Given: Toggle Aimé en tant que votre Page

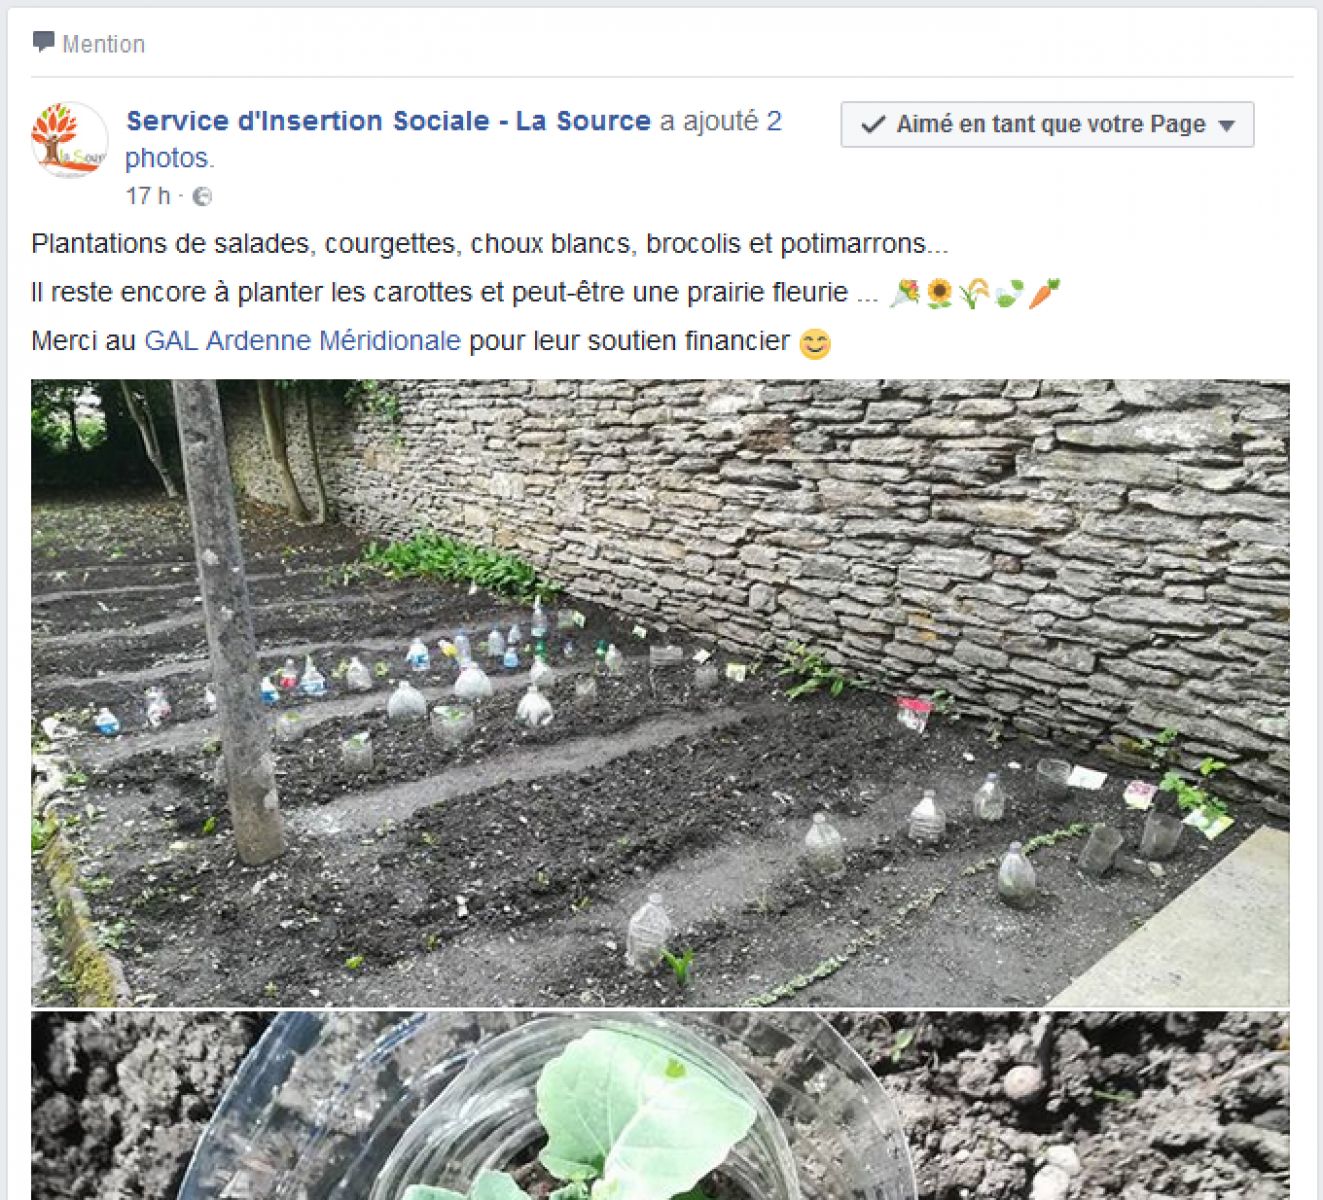Looking at the screenshot, I should tap(1047, 124).
